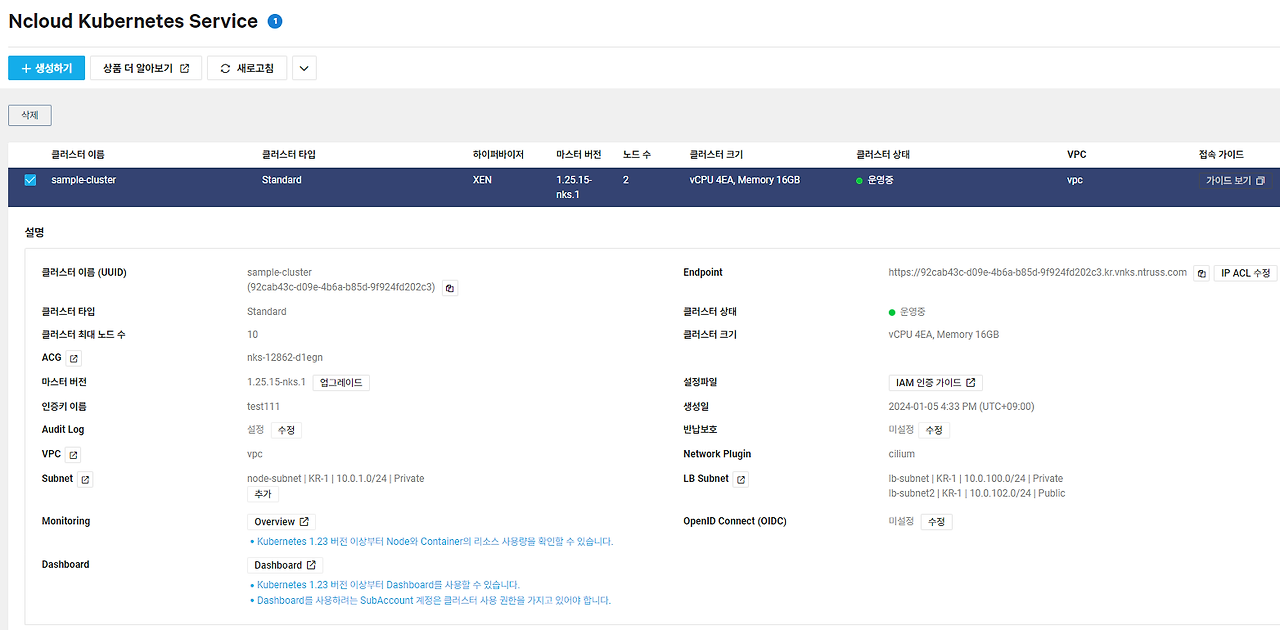Open the ACG external link icon
Viewport: 1280px width, 630px height.
click(x=74, y=358)
